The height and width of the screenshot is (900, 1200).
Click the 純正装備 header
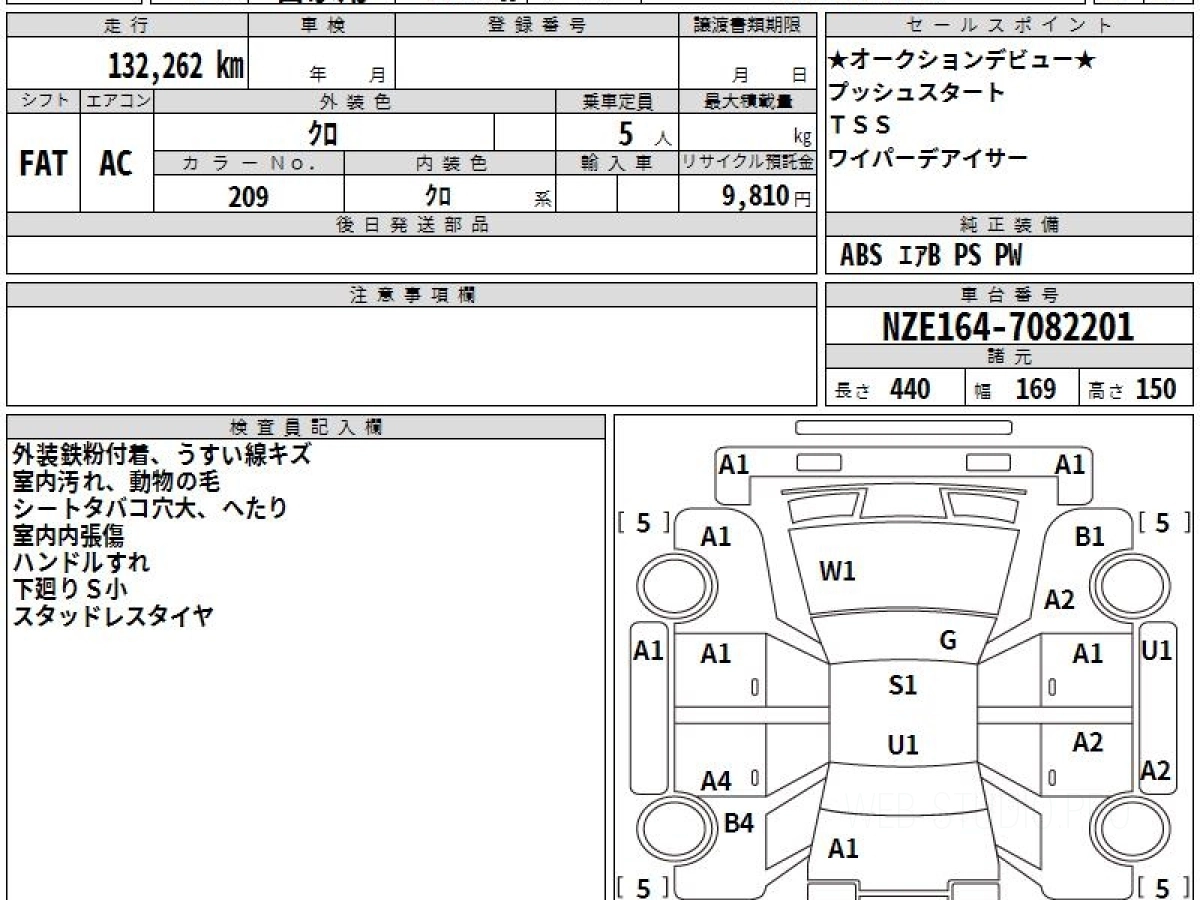tap(1010, 225)
